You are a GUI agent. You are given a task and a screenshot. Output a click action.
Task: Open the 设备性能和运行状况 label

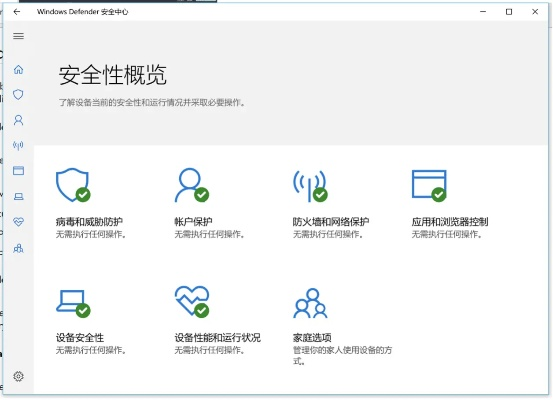[x=218, y=338]
